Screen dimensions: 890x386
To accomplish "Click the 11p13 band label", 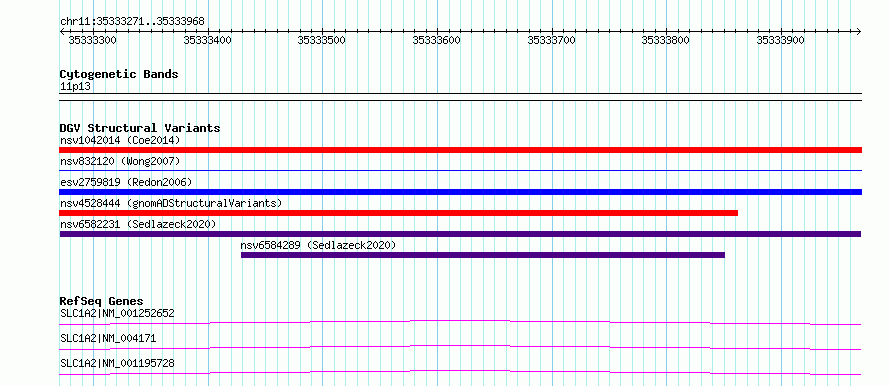I will (x=75, y=87).
